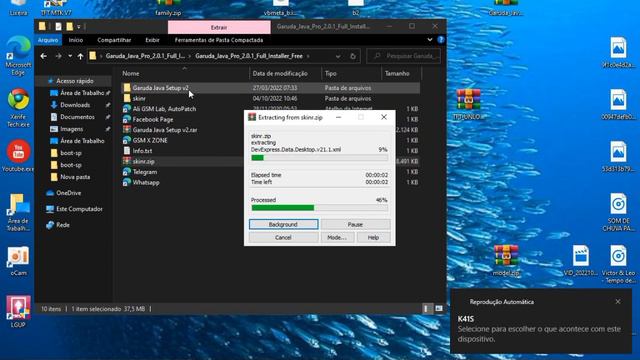Open OneDrive in navigation pane

click(69, 193)
